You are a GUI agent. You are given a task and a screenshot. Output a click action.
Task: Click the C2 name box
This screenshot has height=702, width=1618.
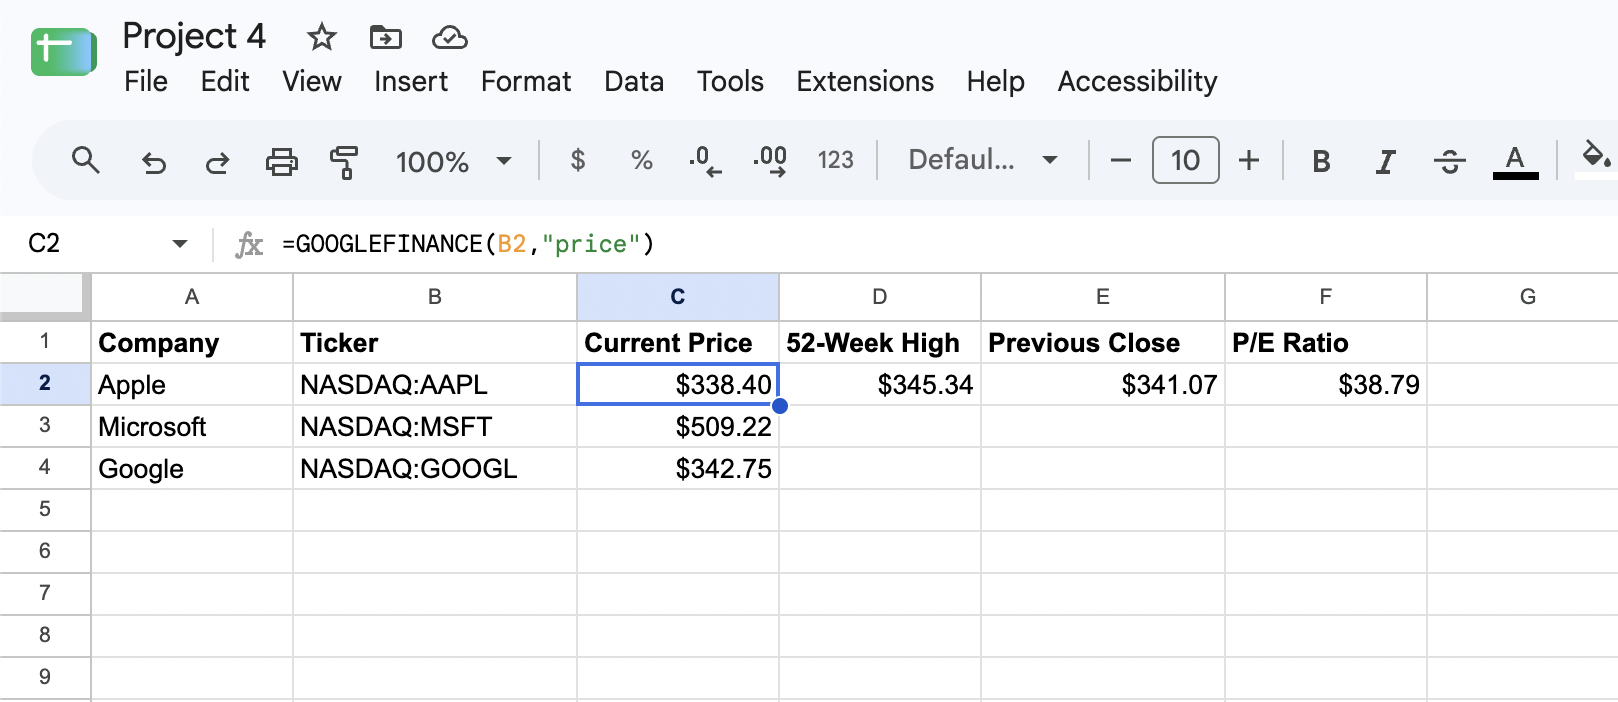pyautogui.click(x=44, y=244)
